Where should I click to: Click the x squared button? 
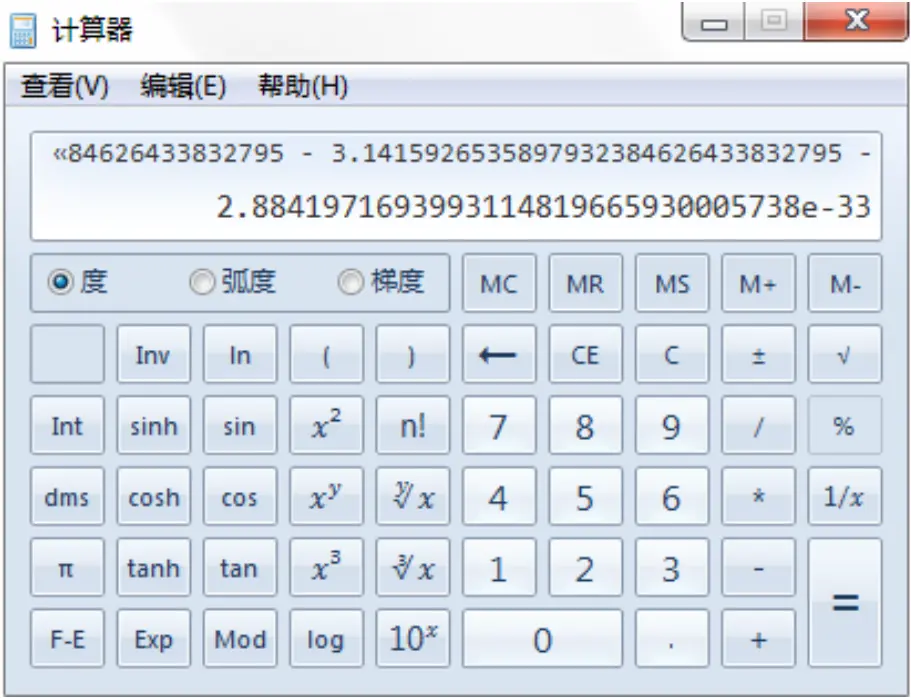coord(325,426)
